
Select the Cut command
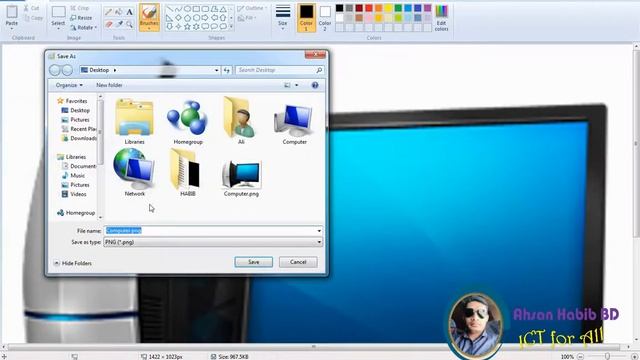[31, 8]
